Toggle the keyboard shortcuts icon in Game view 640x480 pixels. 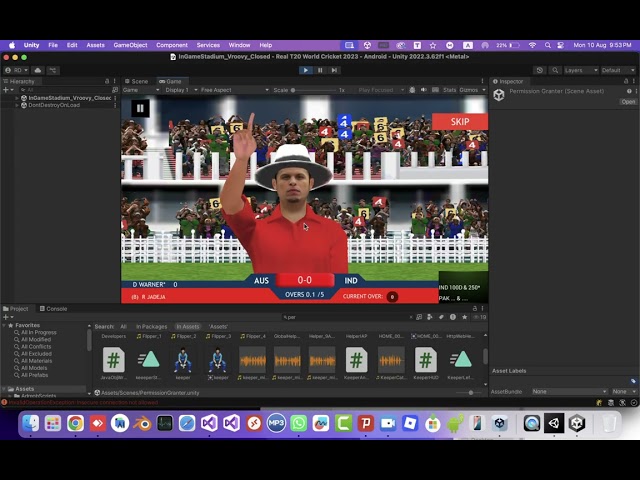click(435, 90)
